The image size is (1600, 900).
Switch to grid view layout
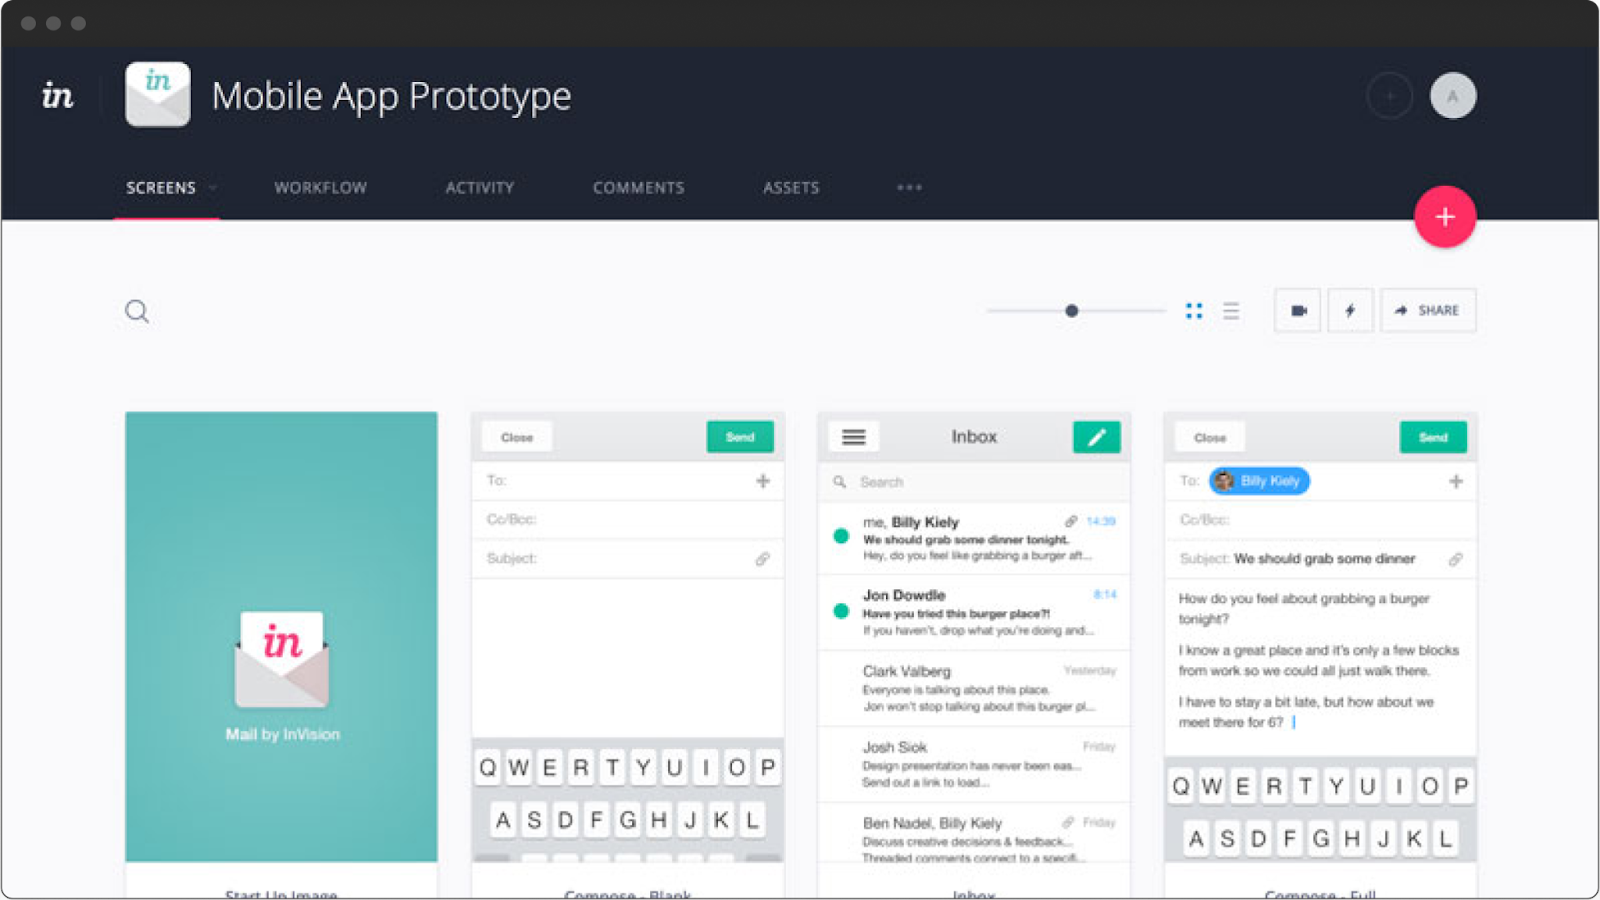[1194, 311]
